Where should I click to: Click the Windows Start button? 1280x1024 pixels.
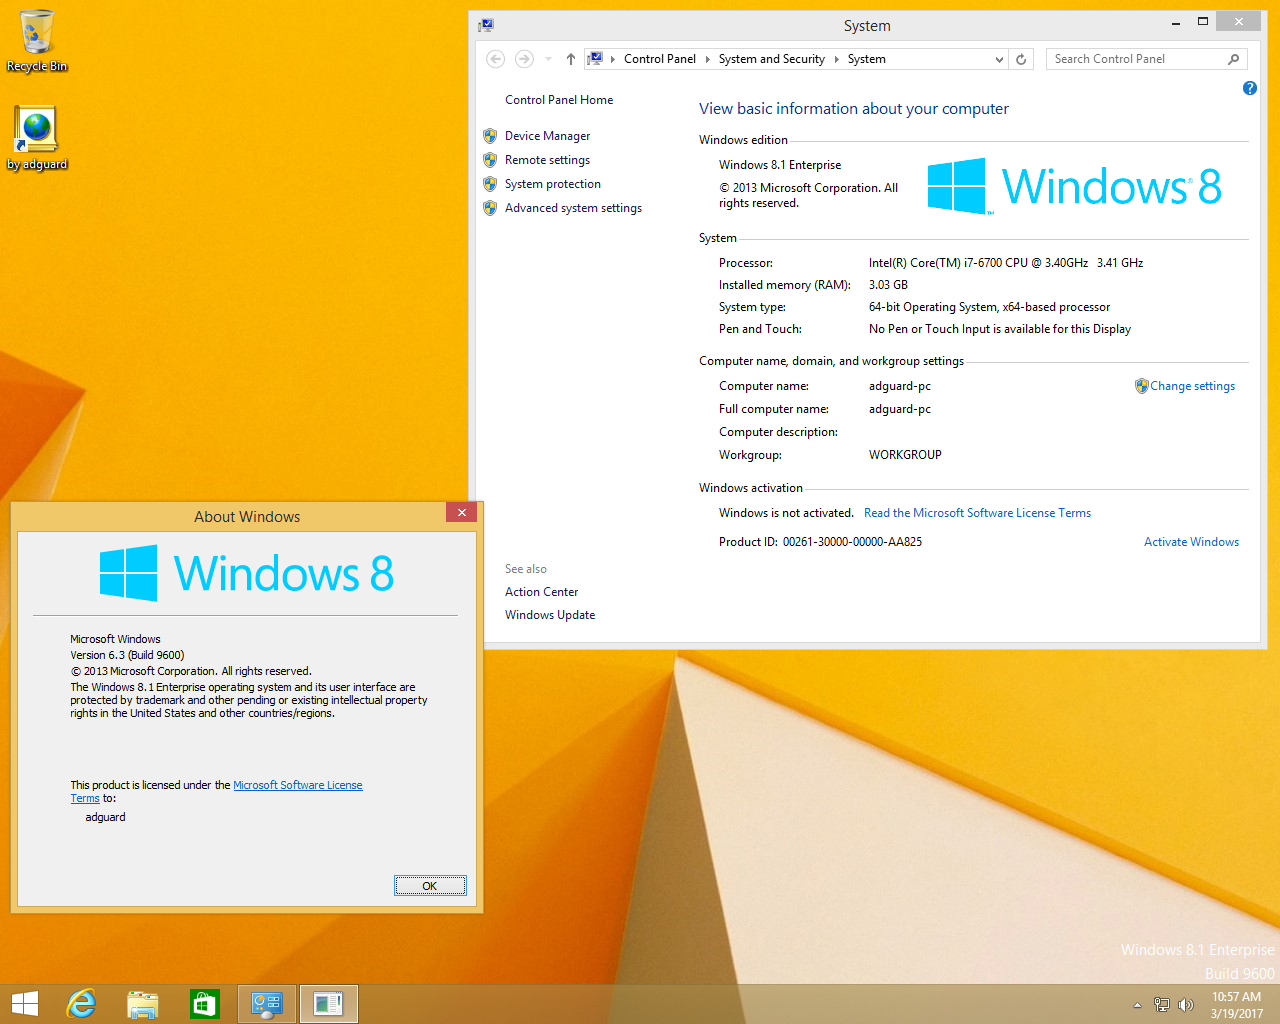tap(25, 1004)
